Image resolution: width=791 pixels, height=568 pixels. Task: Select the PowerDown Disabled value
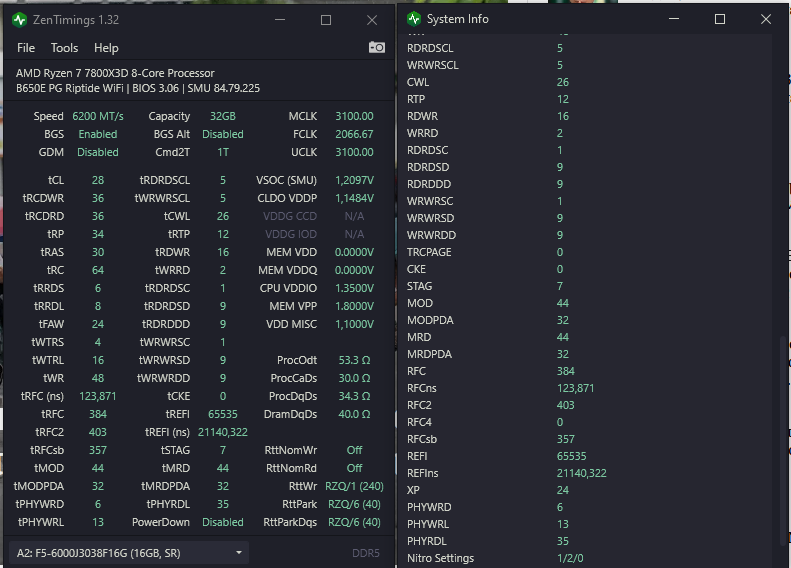click(x=222, y=522)
